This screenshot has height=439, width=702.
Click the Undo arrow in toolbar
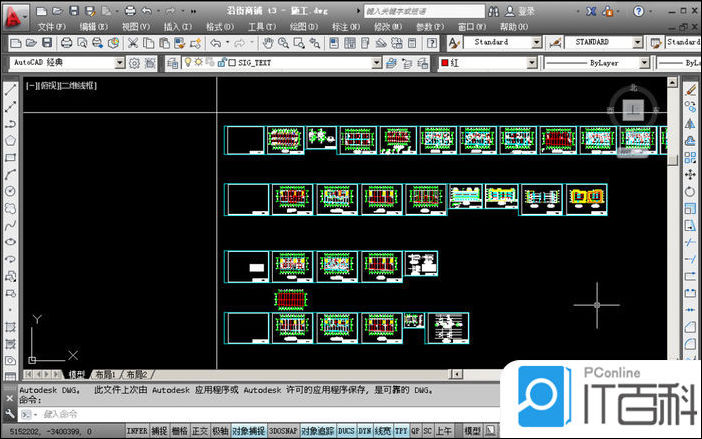216,43
